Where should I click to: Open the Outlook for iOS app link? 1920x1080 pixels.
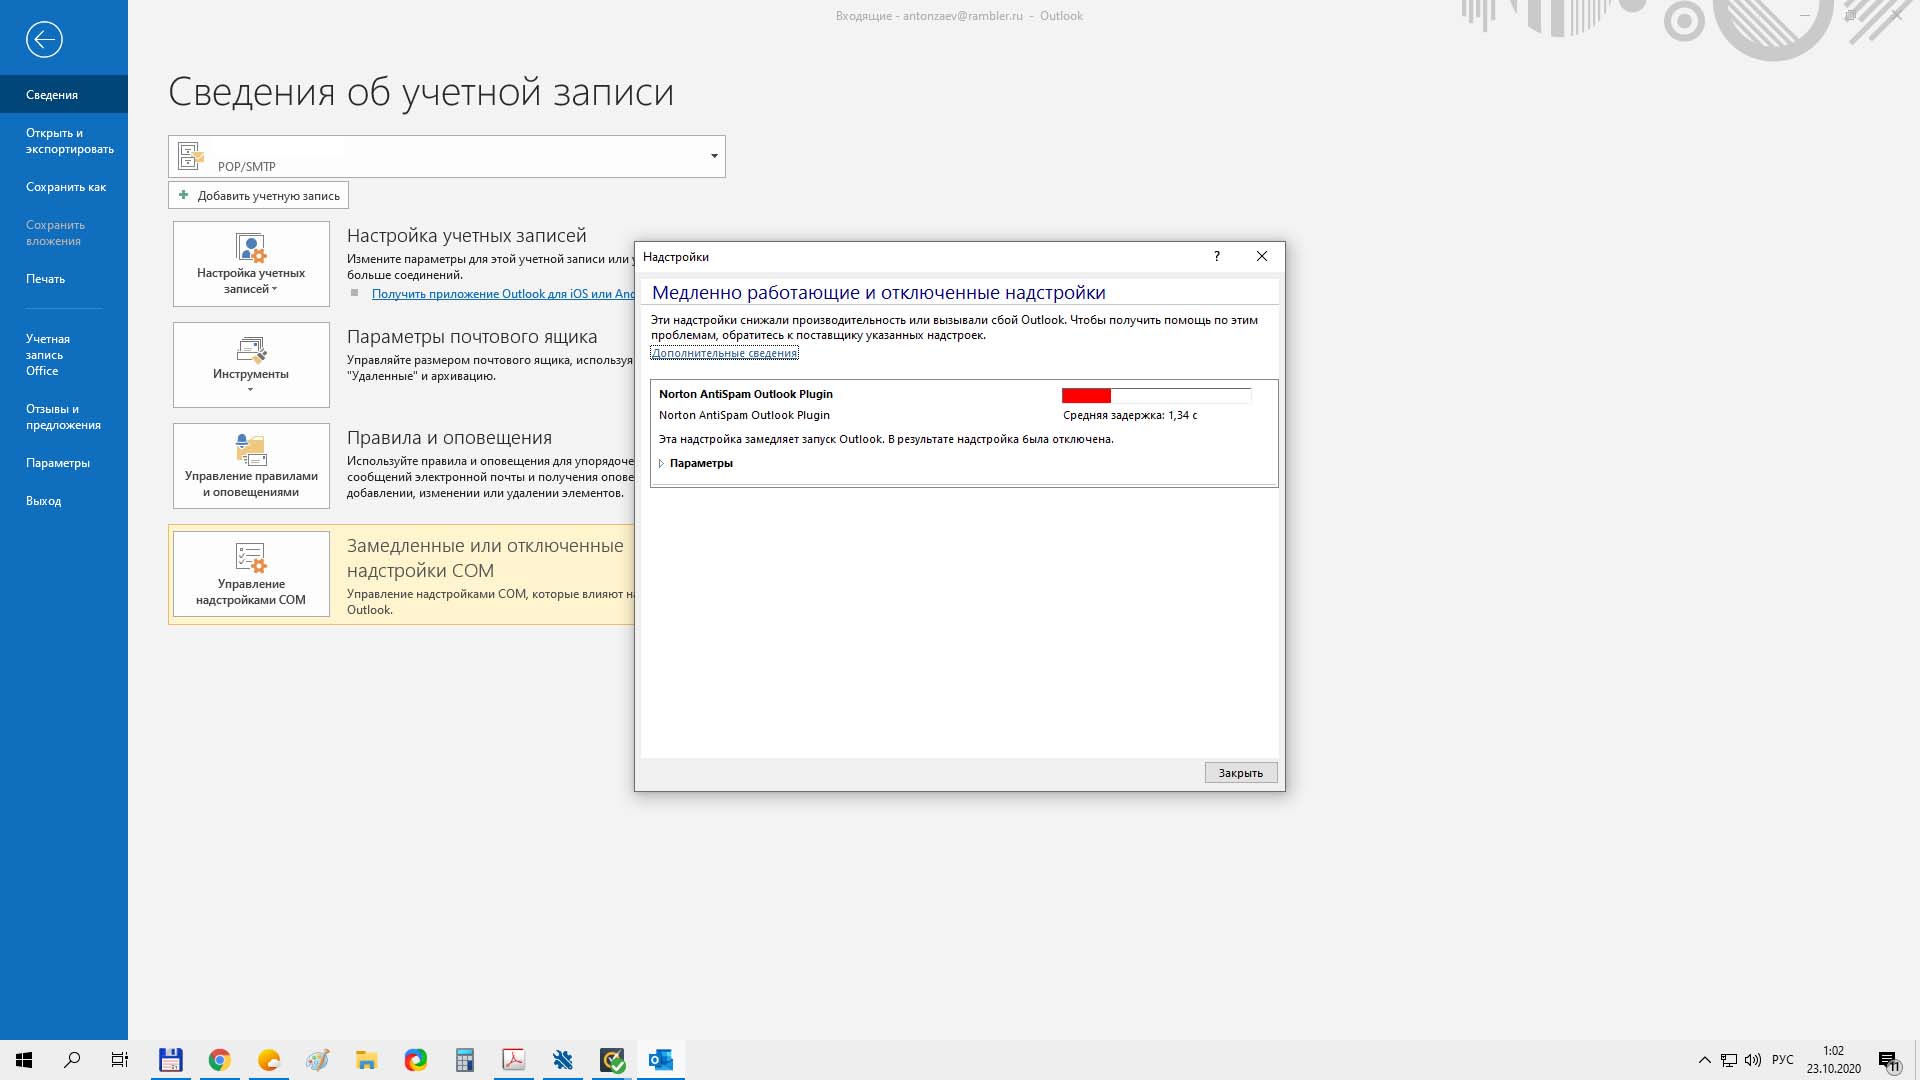(x=503, y=294)
